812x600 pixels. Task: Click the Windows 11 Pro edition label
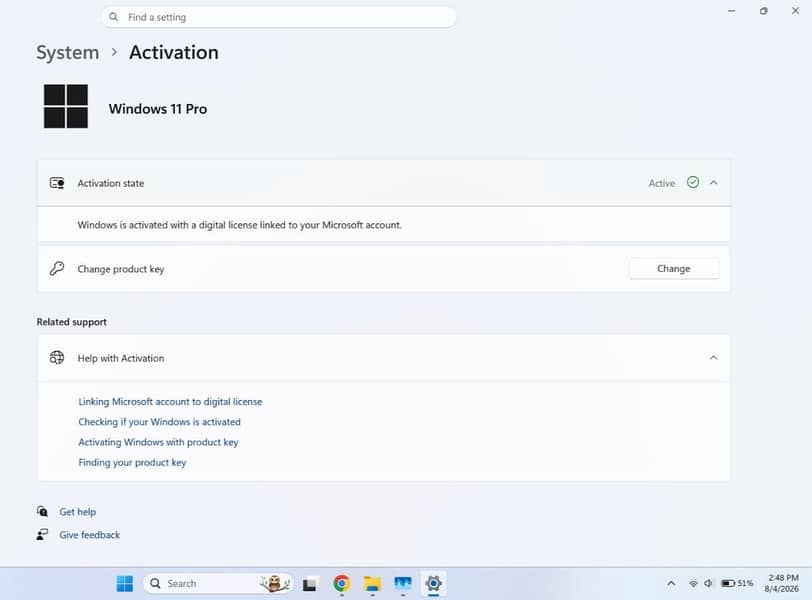tap(158, 109)
